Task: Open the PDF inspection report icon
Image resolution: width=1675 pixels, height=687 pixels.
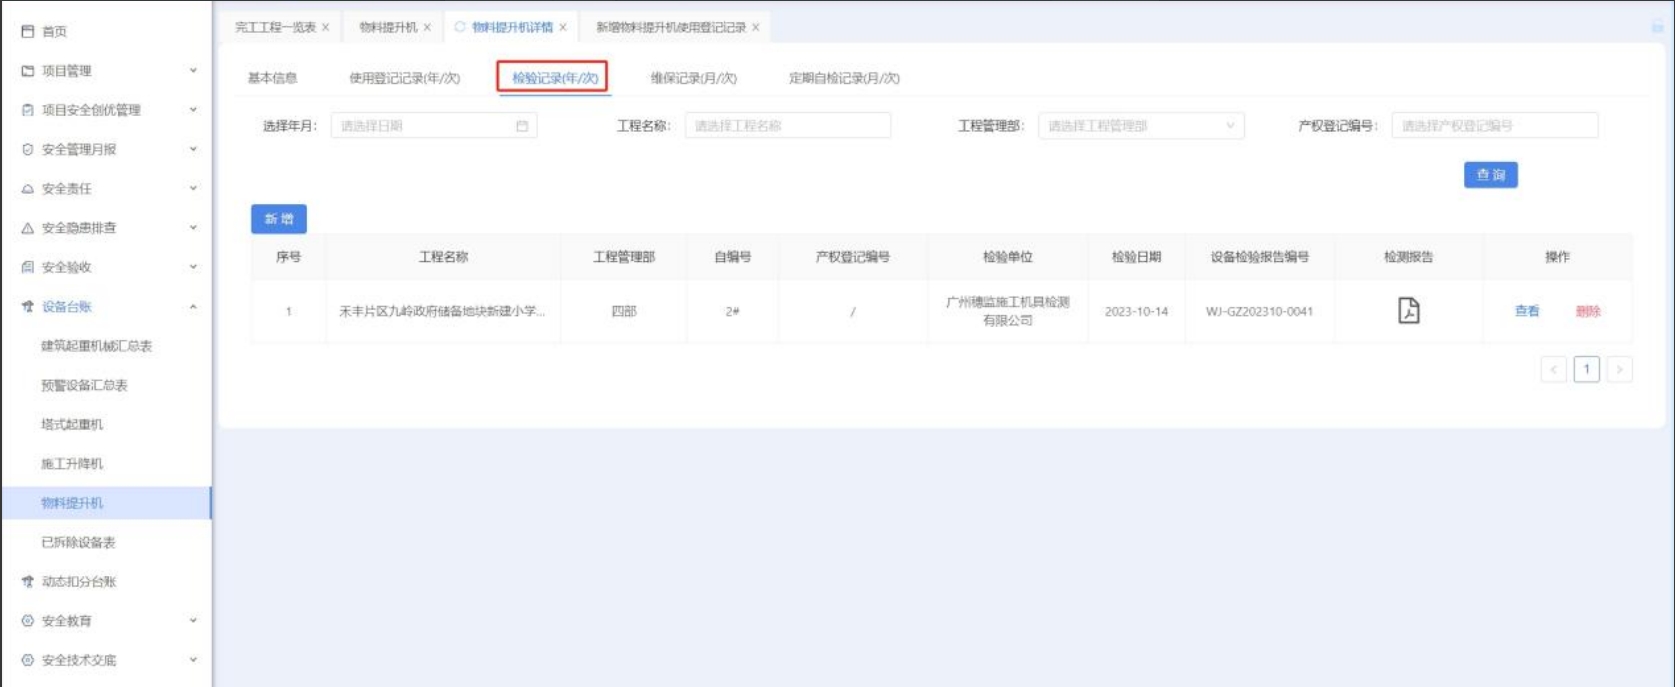Action: (1408, 311)
